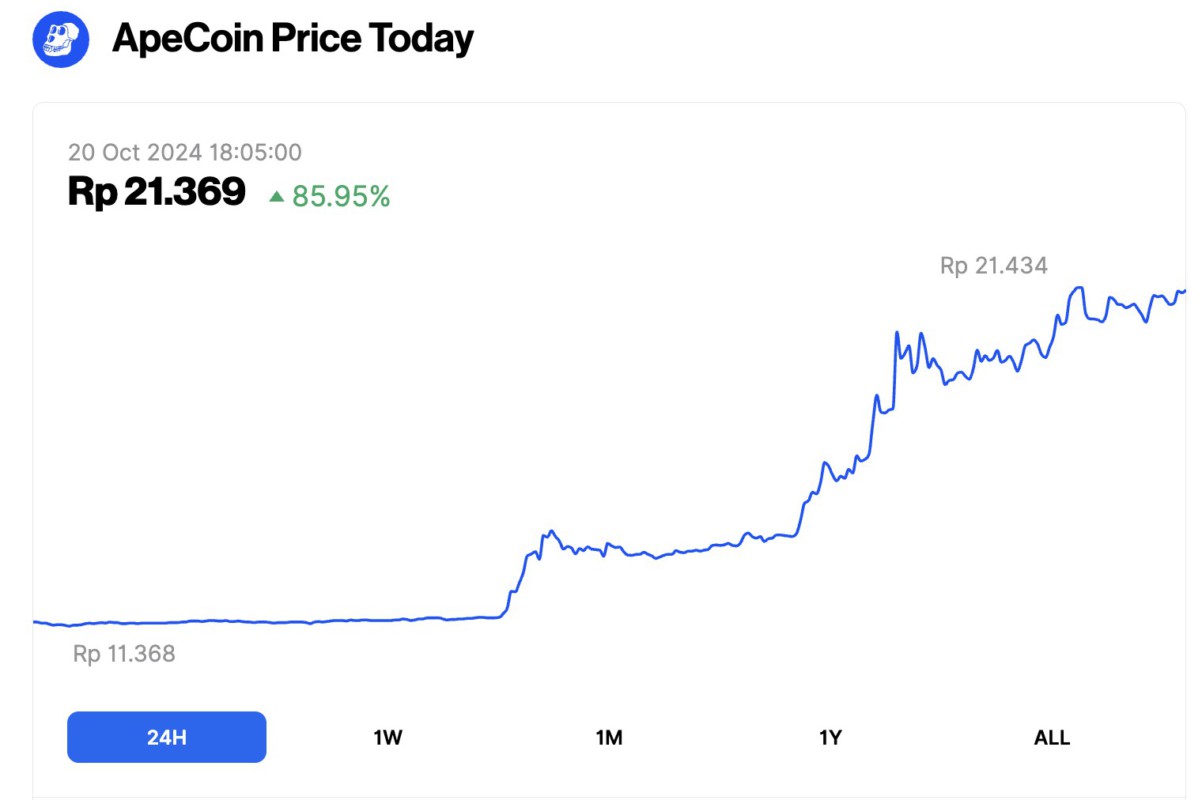View the 1Y price history

(x=829, y=737)
